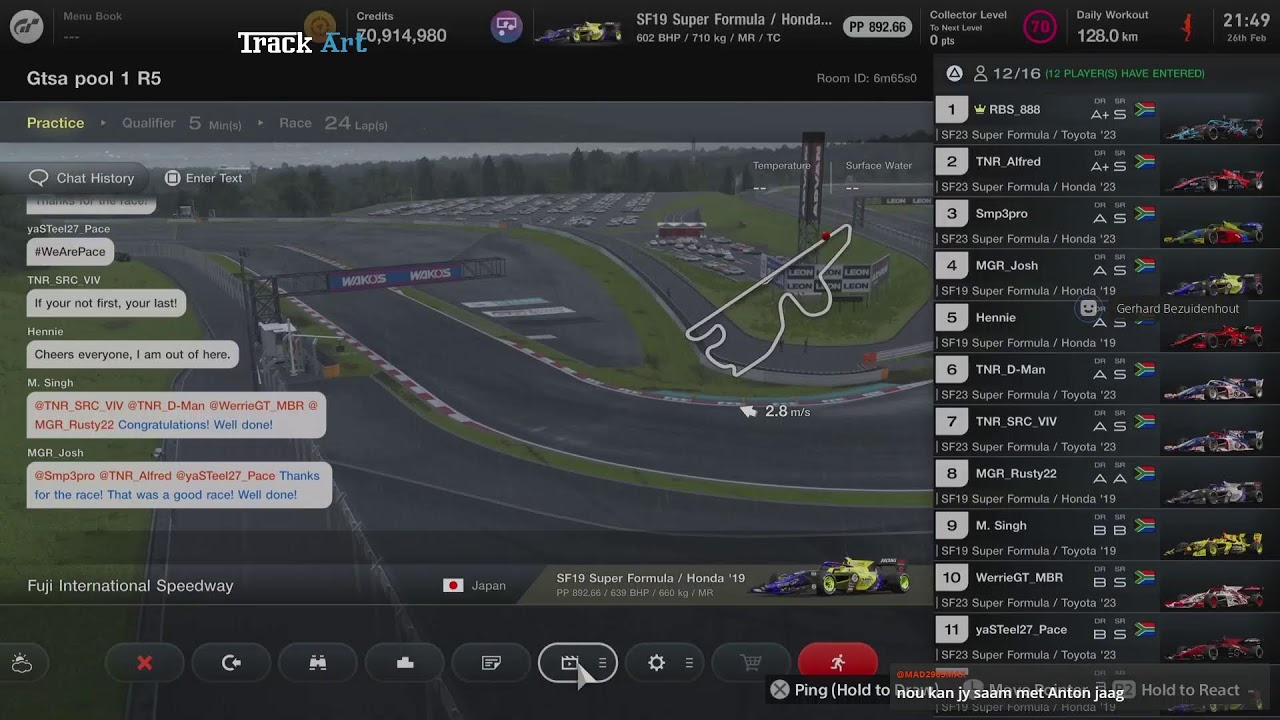The height and width of the screenshot is (720, 1280).
Task: Click MGR_Josh's 'Thanks for the race!' message
Action: click(x=179, y=485)
